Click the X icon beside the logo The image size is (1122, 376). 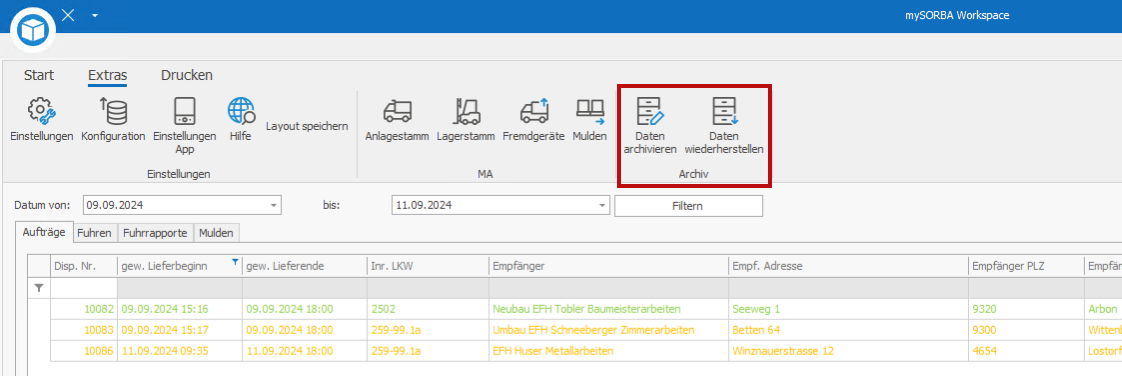68,15
